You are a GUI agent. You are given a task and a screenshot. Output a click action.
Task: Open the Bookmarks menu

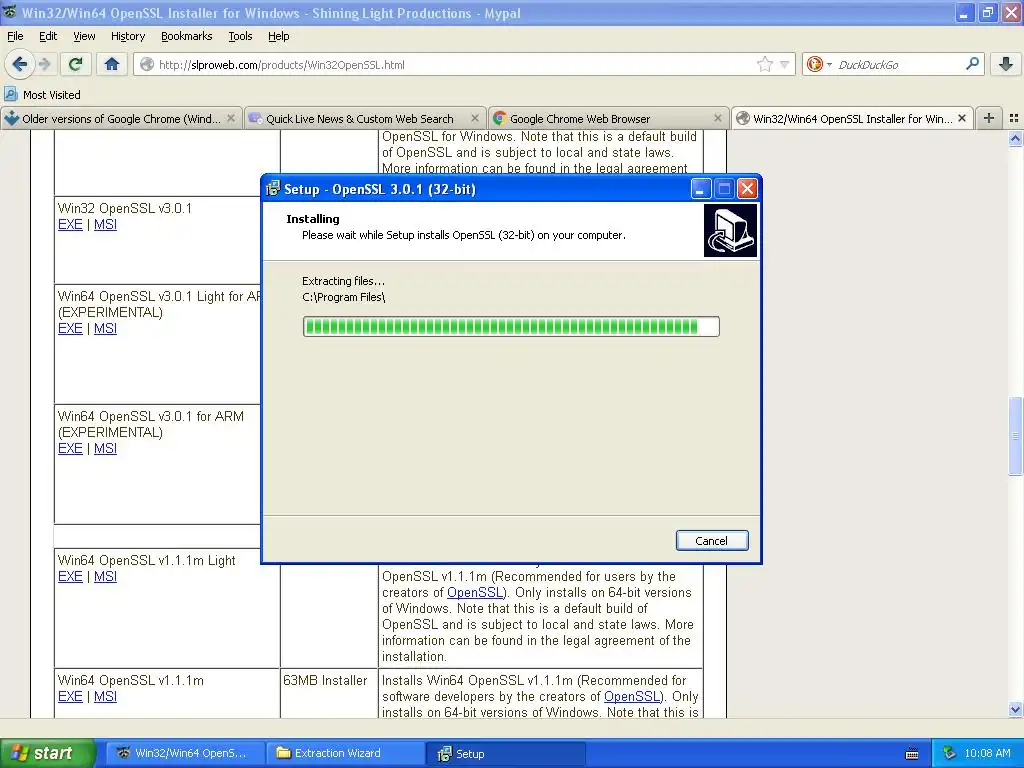(186, 36)
